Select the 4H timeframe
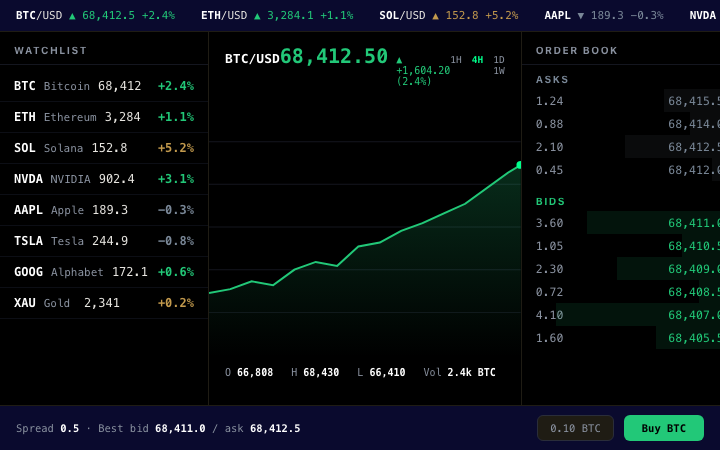 pyautogui.click(x=478, y=60)
